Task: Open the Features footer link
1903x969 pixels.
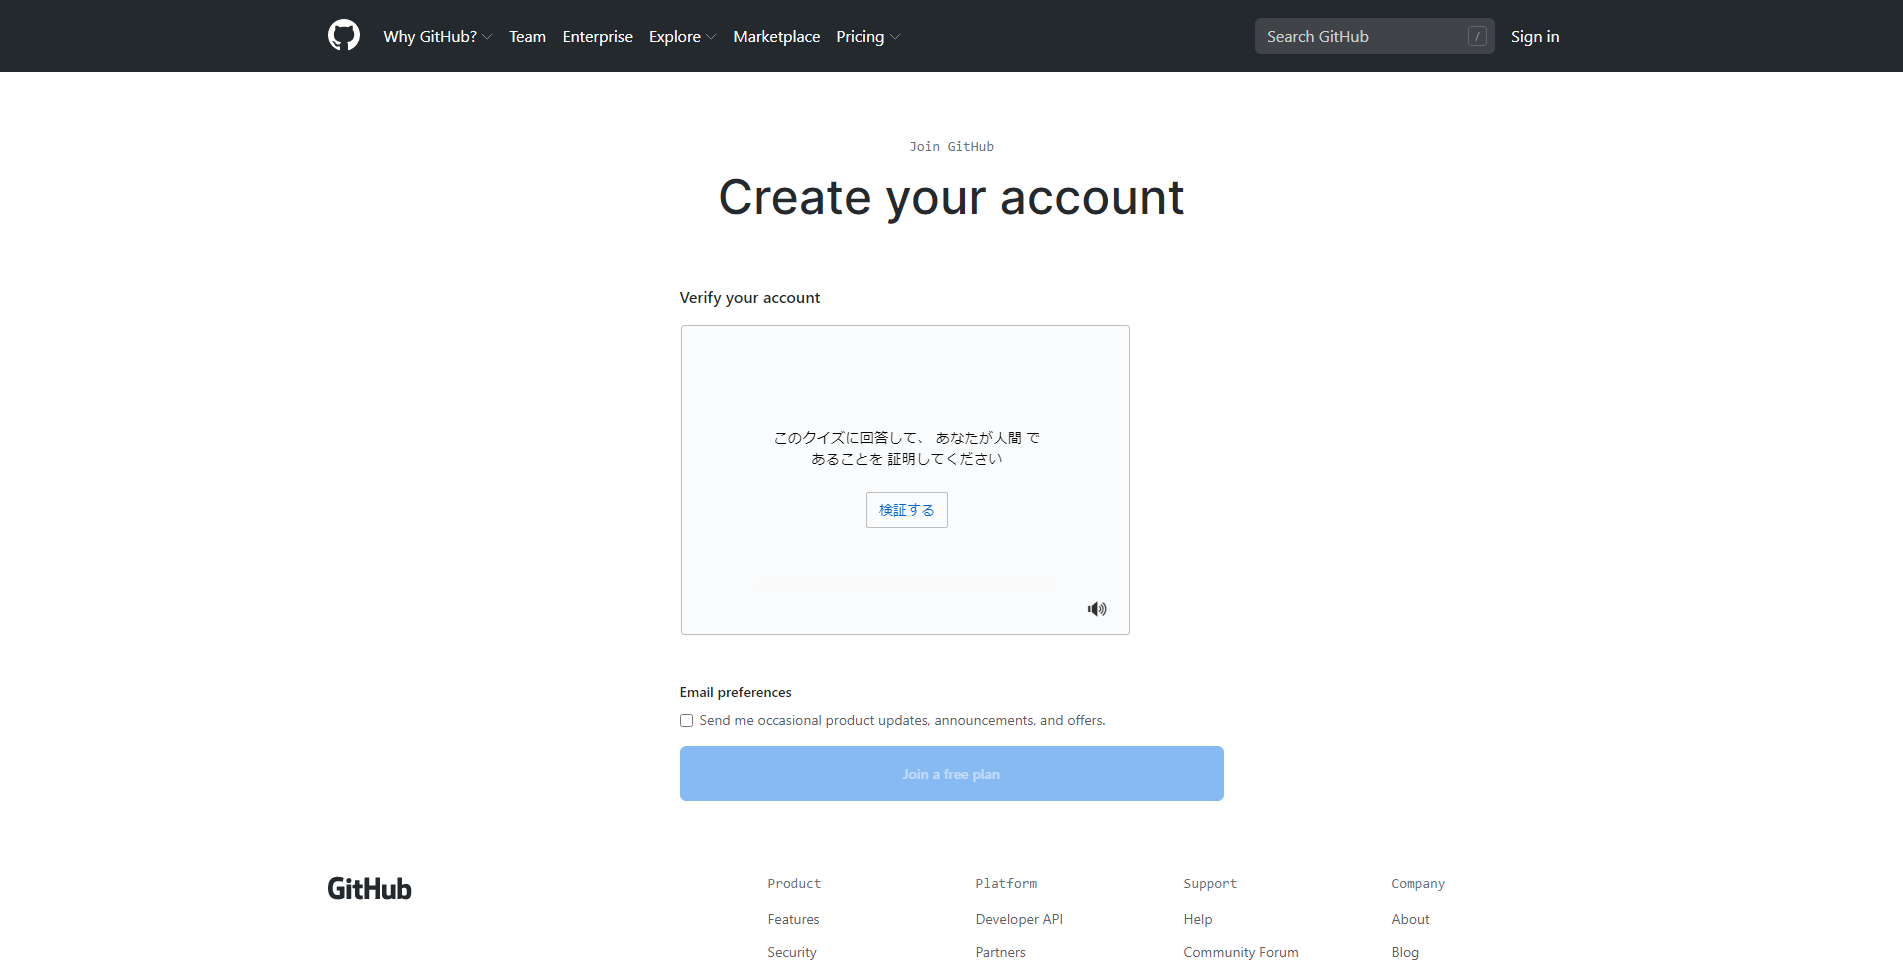Action: tap(793, 919)
